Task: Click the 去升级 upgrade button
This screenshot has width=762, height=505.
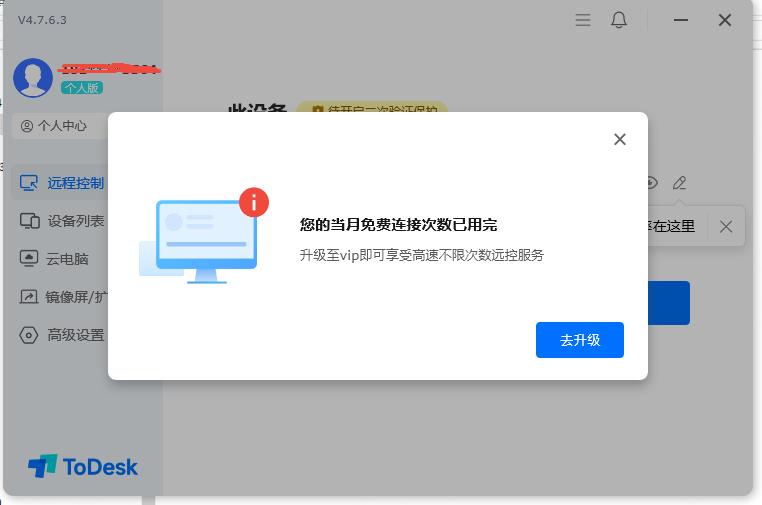Action: coord(580,340)
